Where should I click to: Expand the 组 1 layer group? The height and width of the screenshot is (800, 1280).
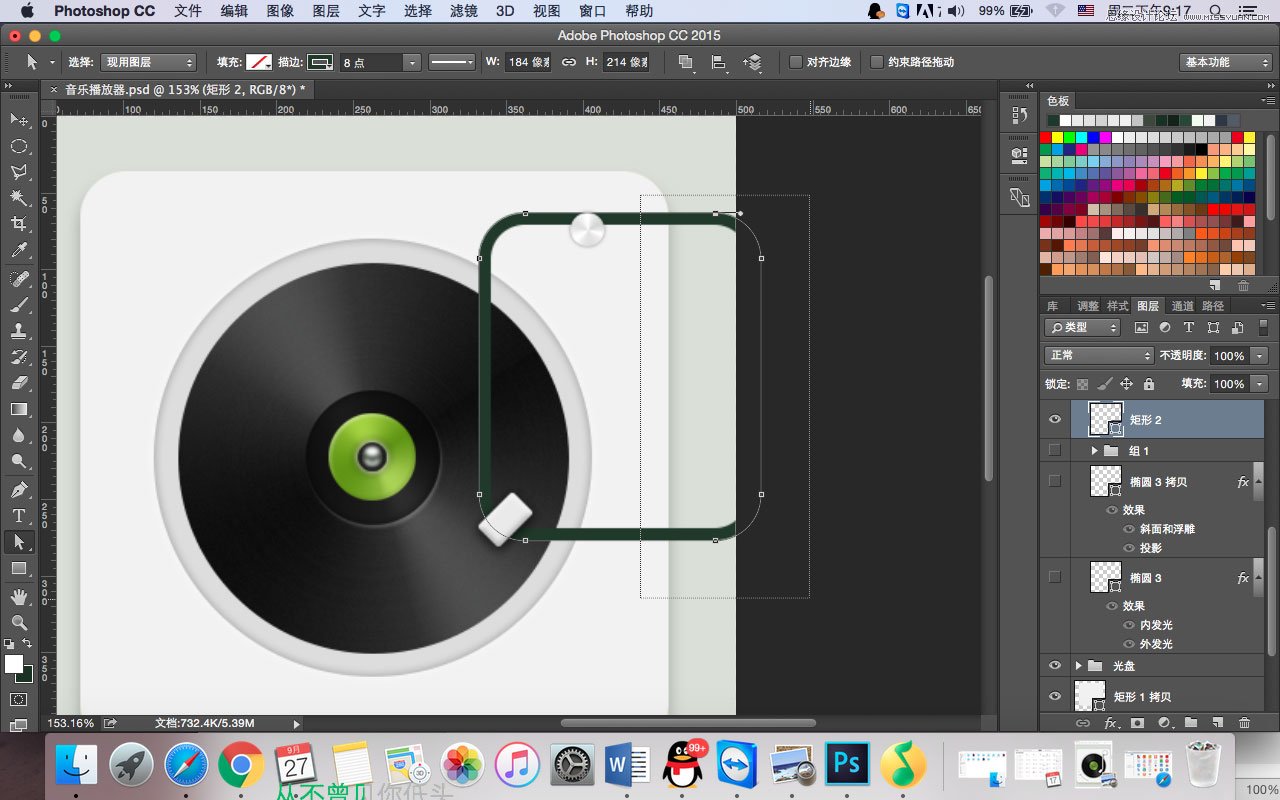(x=1095, y=451)
